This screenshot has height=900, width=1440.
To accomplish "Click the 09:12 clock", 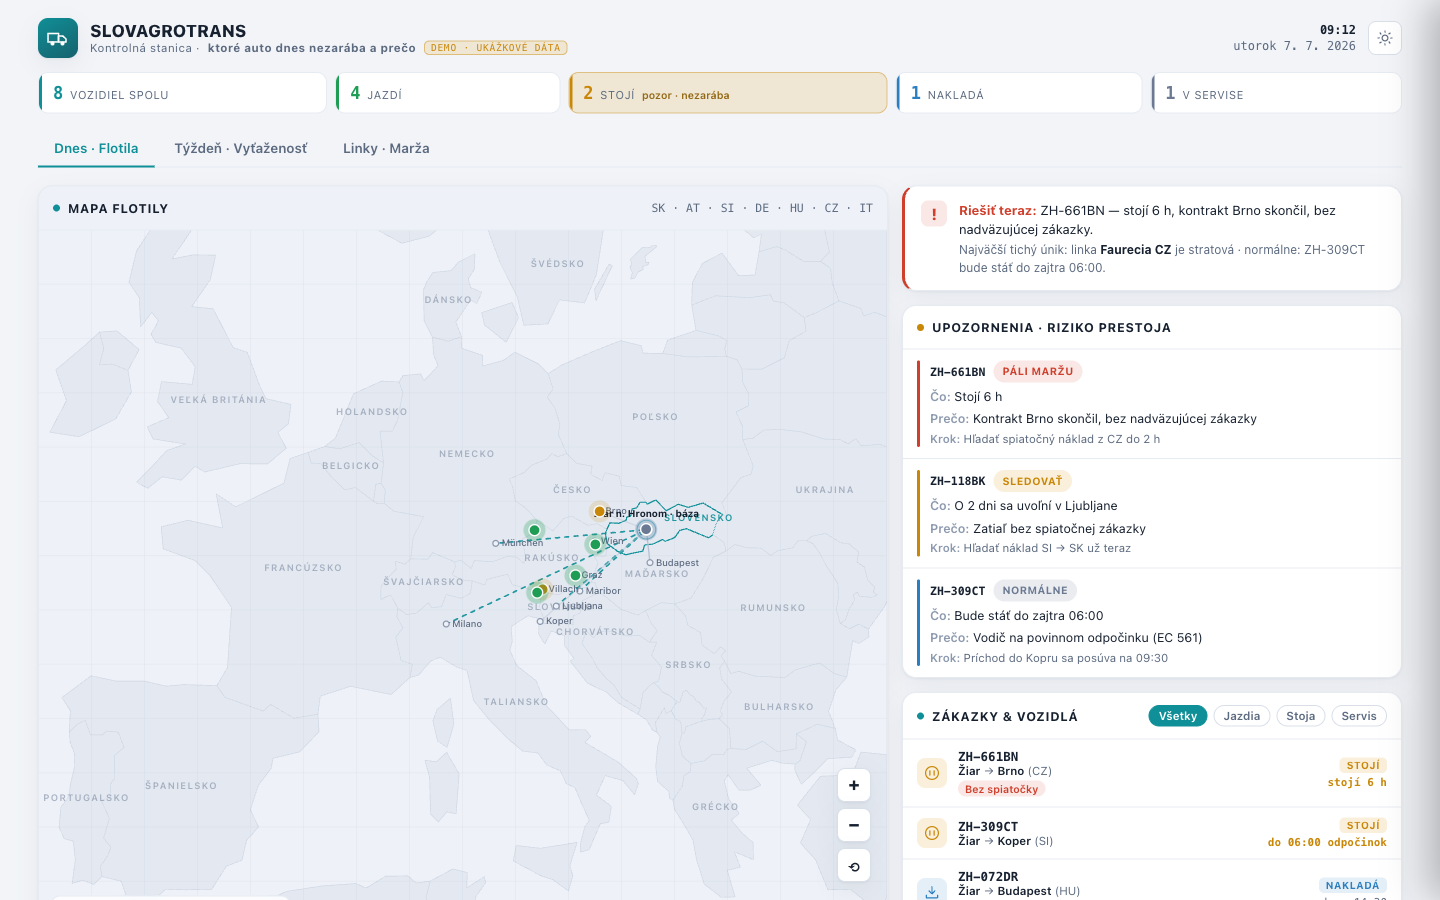I will point(1338,30).
